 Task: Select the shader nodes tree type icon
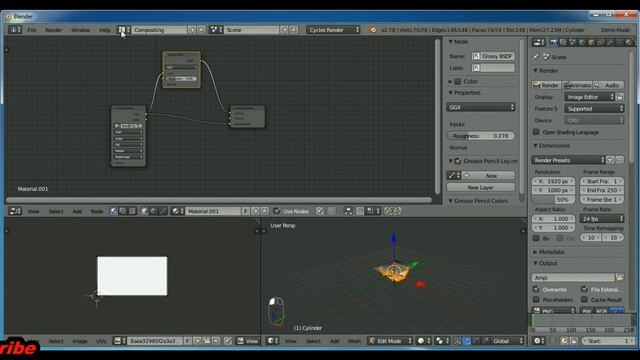(114, 211)
